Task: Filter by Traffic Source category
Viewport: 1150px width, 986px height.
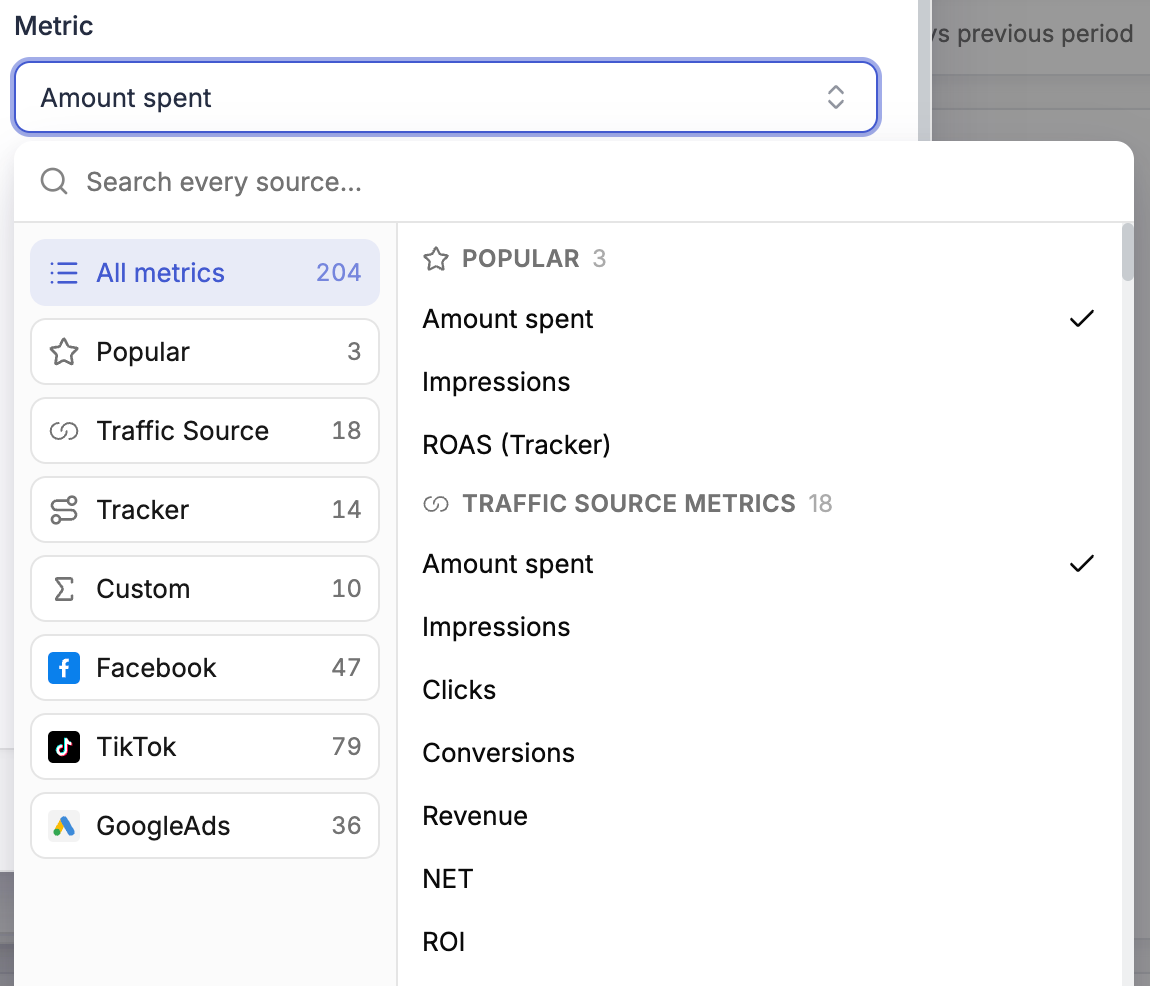Action: [205, 431]
